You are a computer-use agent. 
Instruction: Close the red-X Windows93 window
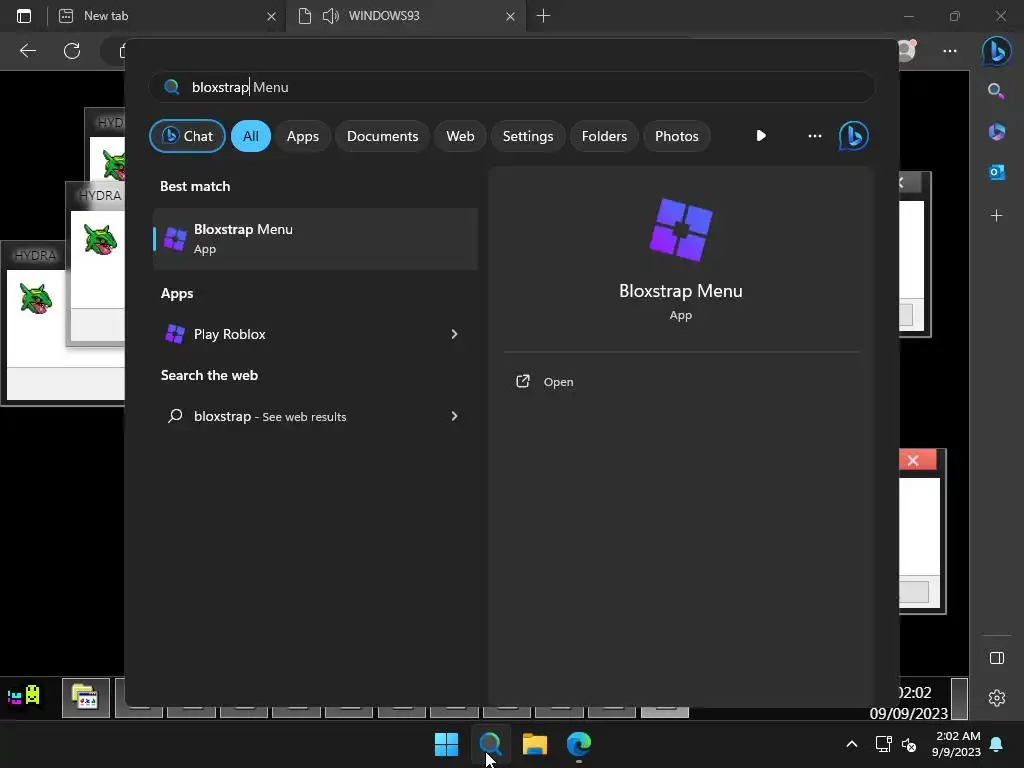913,460
